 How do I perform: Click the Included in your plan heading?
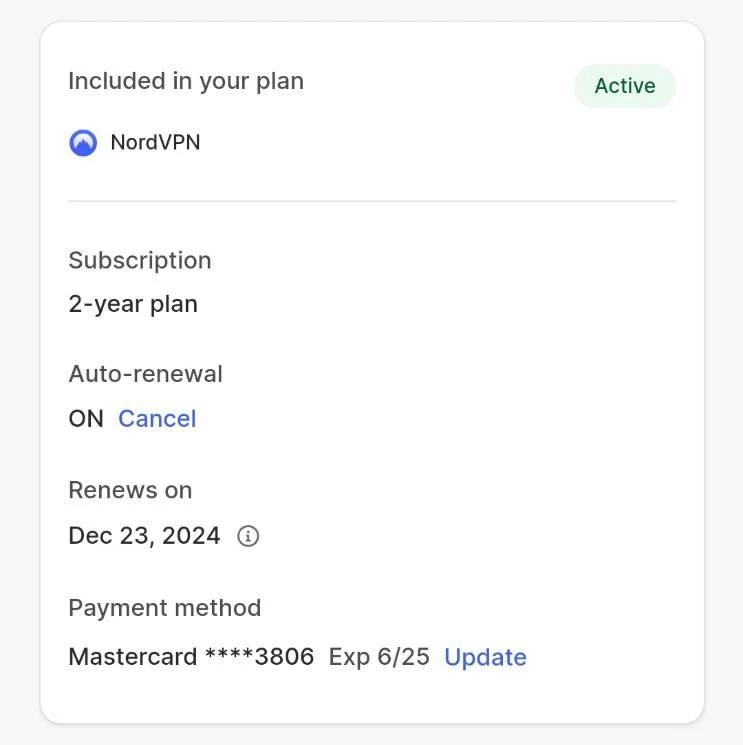(x=186, y=82)
